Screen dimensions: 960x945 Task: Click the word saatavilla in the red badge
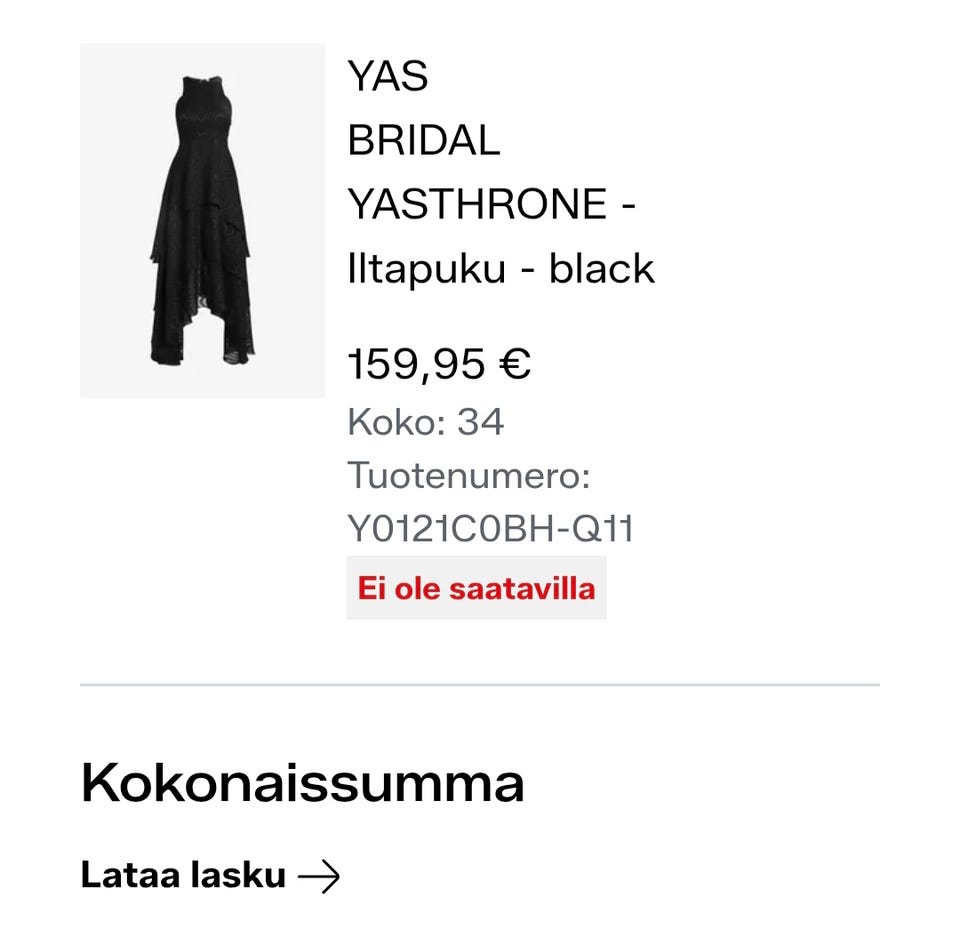(522, 588)
